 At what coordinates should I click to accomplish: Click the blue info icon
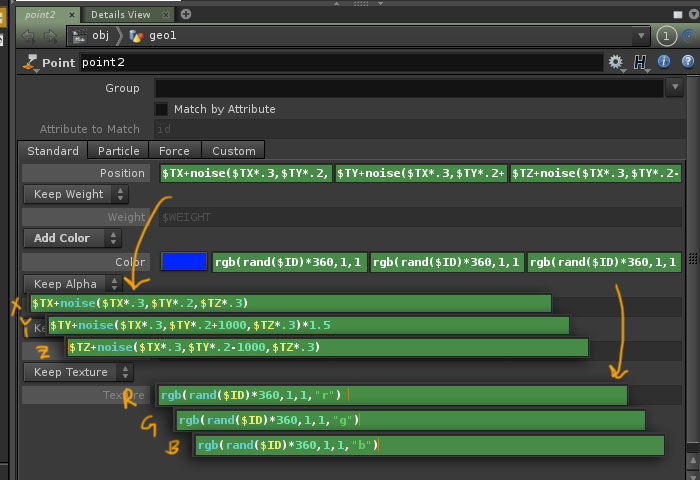point(664,62)
